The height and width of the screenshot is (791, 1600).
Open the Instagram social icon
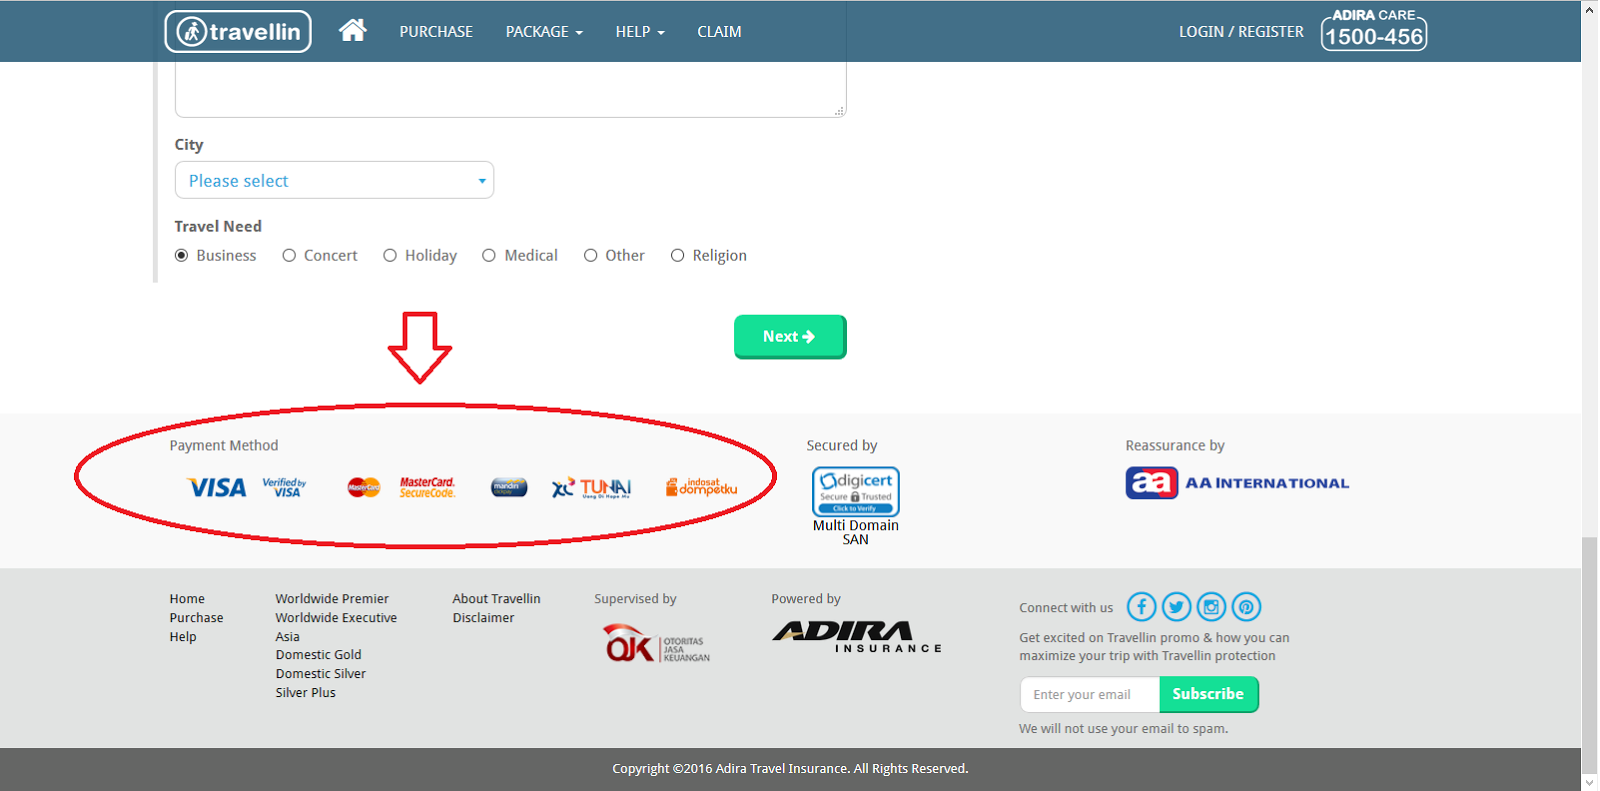1211,607
